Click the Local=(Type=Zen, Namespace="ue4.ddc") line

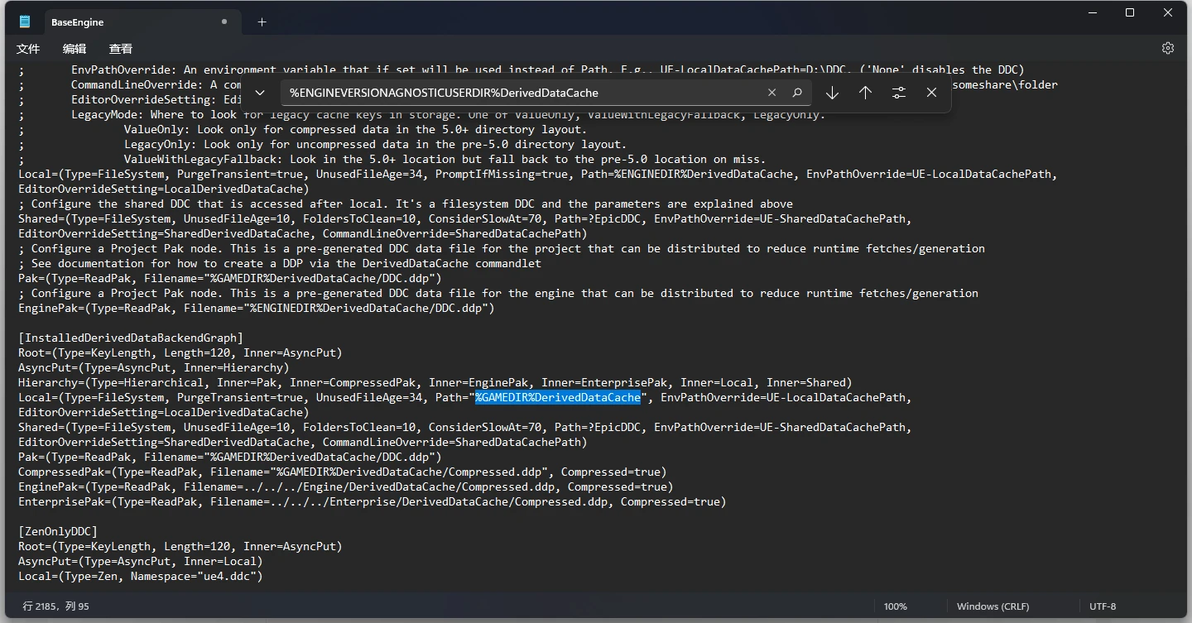(141, 577)
